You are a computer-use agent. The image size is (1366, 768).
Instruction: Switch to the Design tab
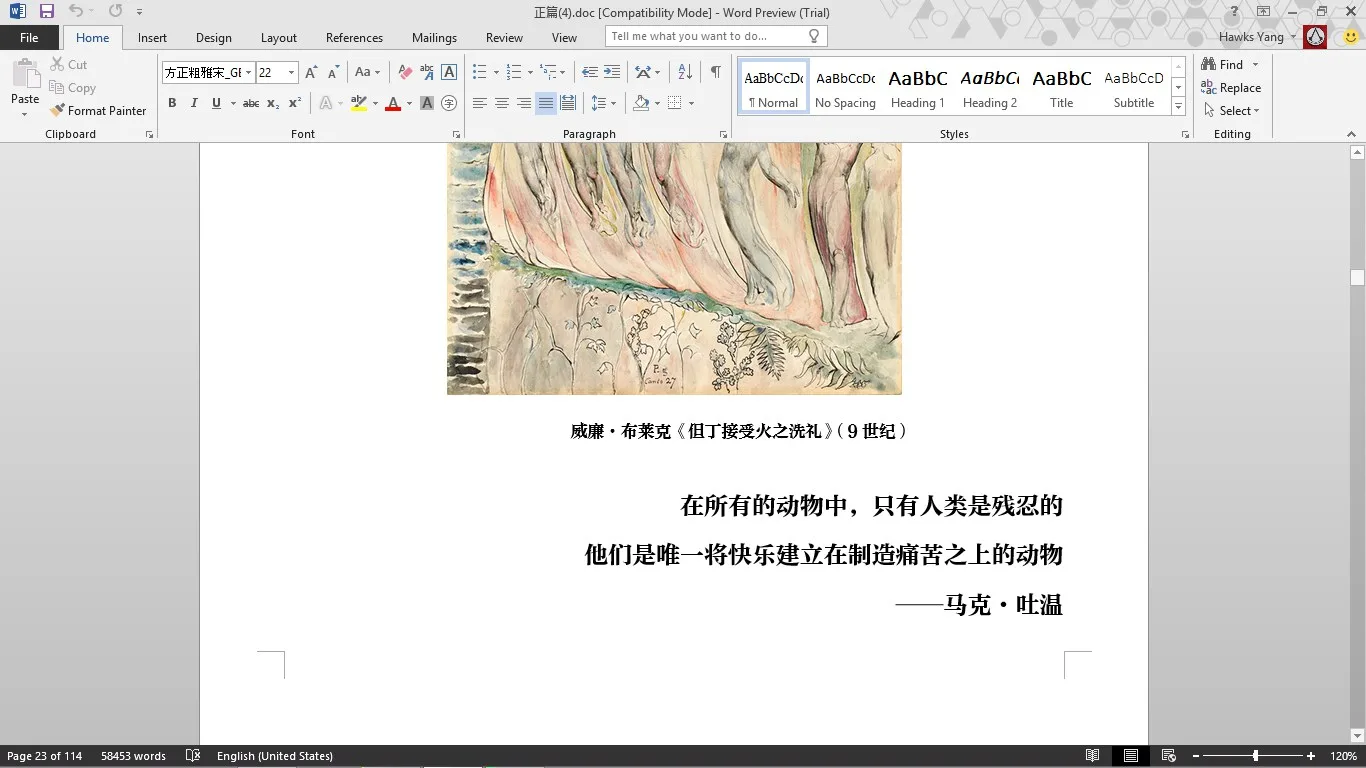point(214,37)
